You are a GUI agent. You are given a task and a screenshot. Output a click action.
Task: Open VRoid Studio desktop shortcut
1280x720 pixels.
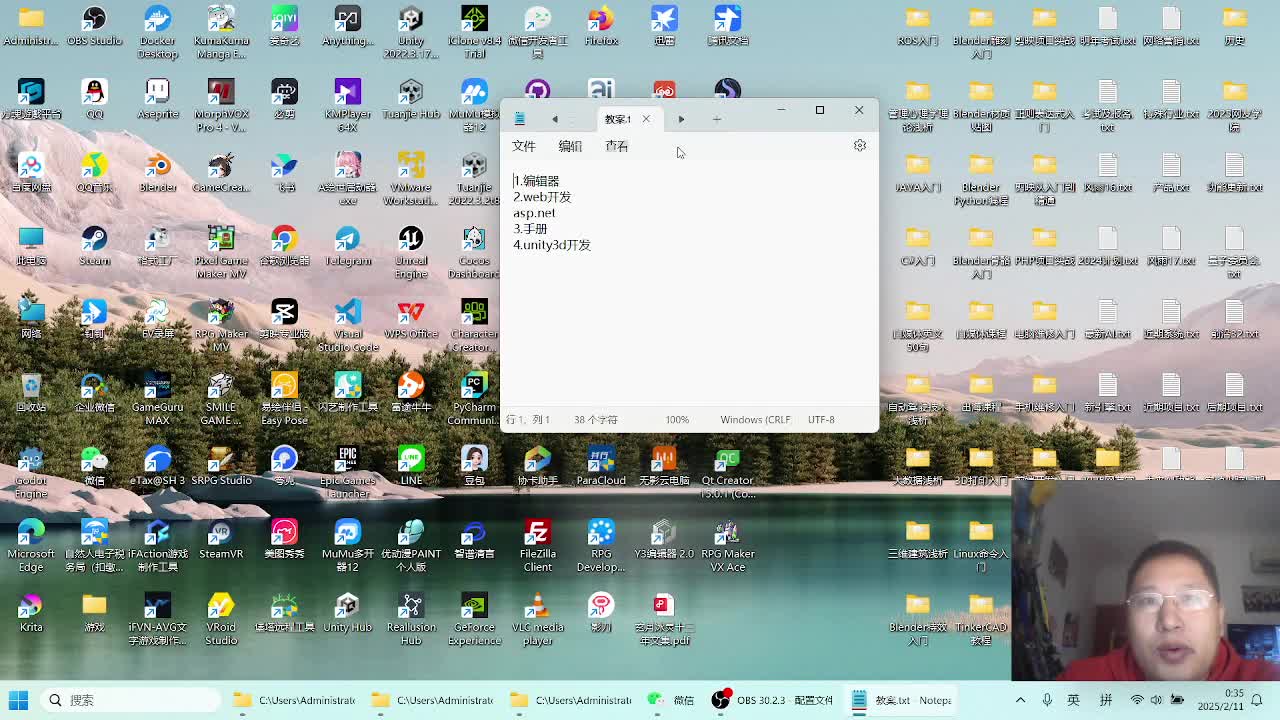pos(221,618)
